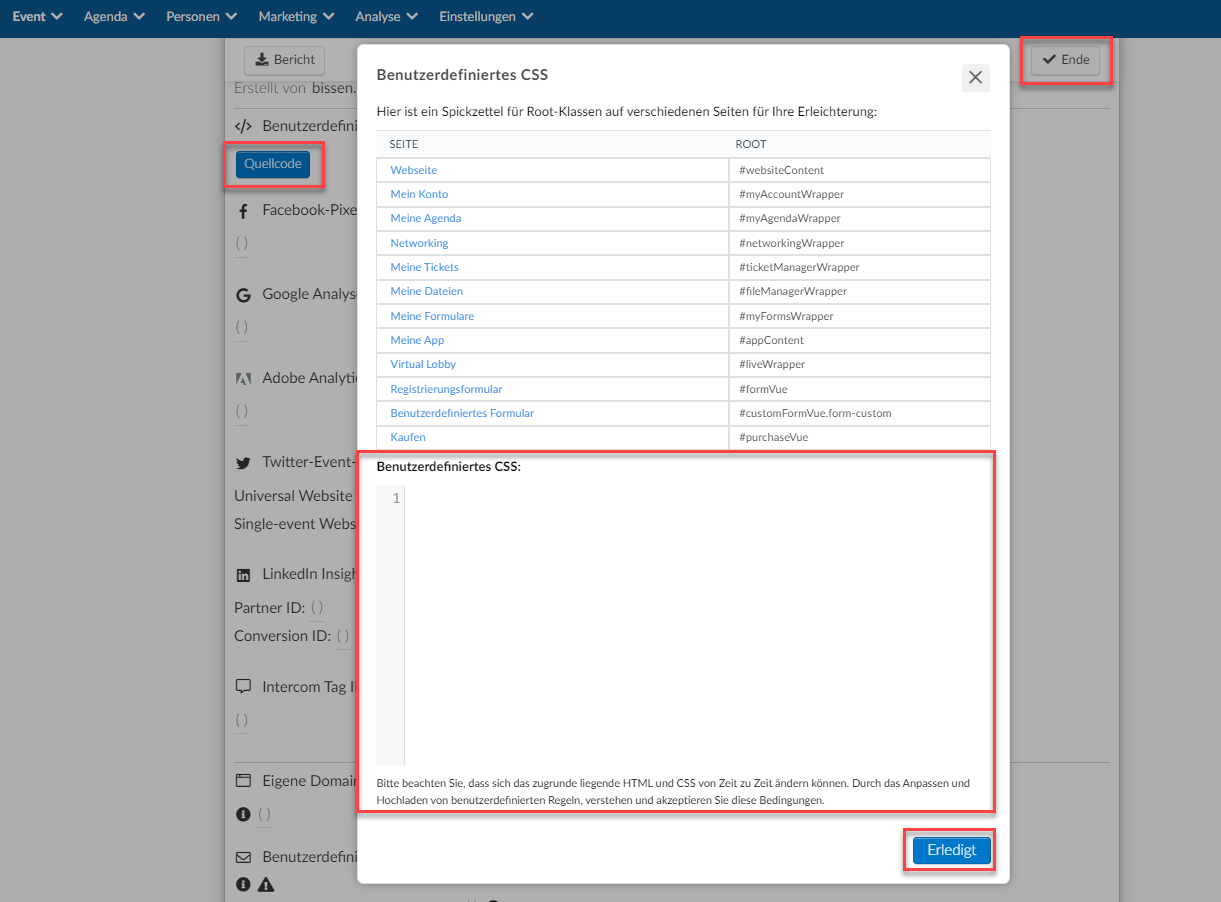Click the warning triangle icon at the bottom
1221x902 pixels.
[266, 885]
